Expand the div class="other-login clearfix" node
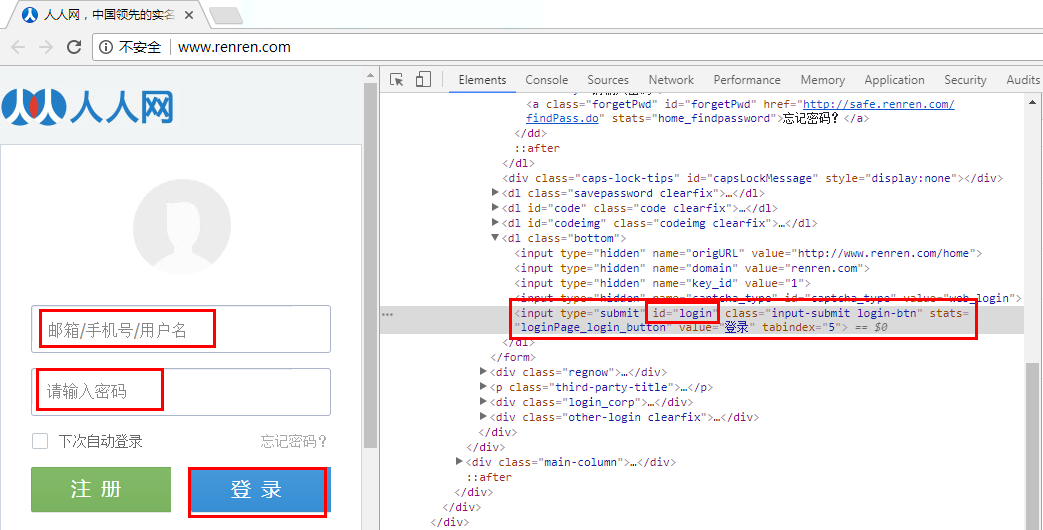 coord(484,417)
